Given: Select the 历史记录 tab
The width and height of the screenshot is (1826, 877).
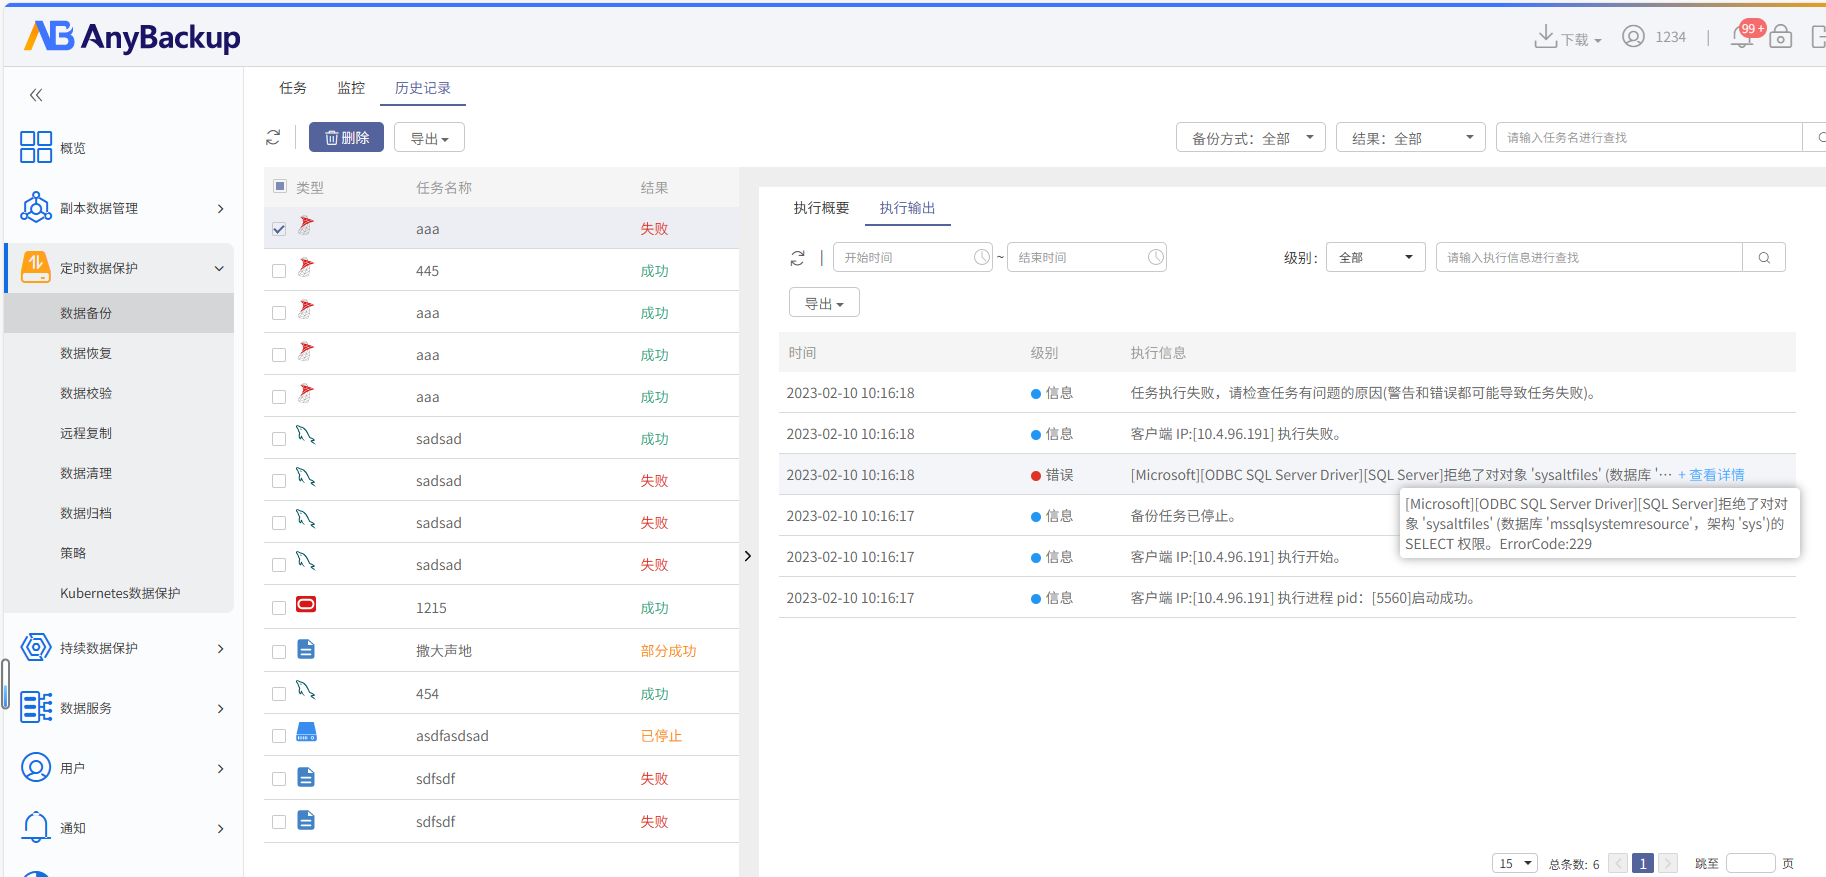Looking at the screenshot, I should [x=423, y=88].
